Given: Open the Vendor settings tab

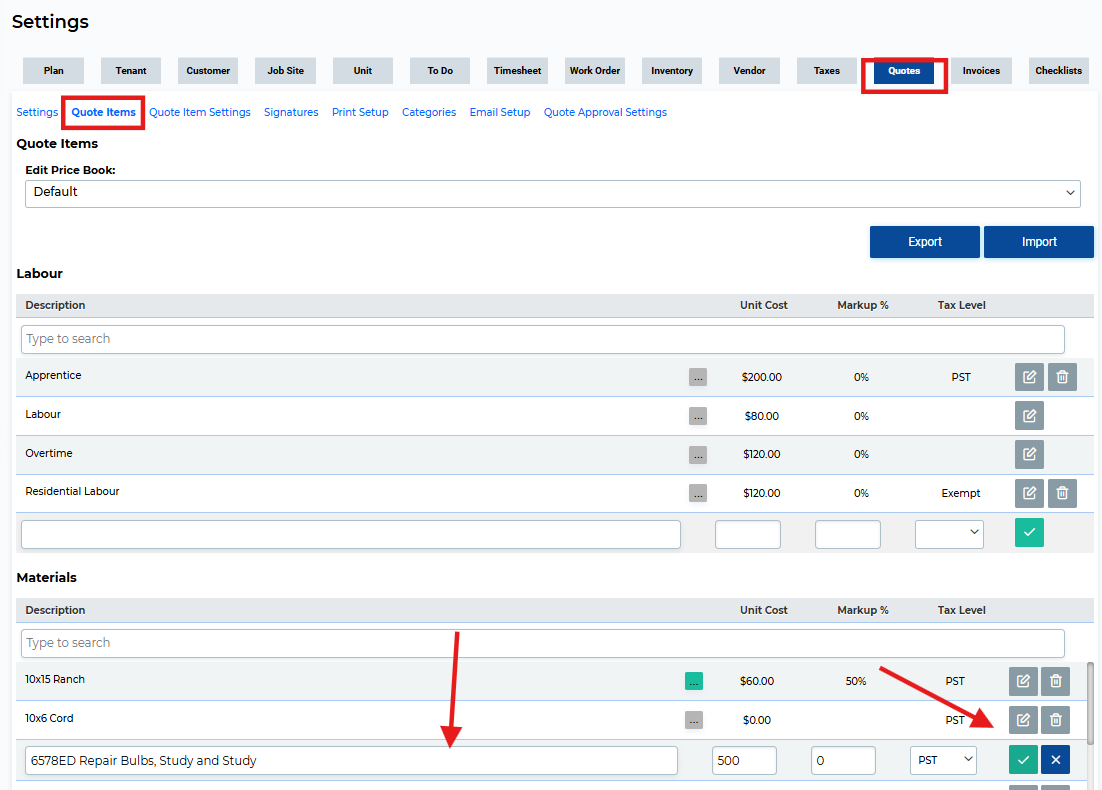Looking at the screenshot, I should coord(749,71).
